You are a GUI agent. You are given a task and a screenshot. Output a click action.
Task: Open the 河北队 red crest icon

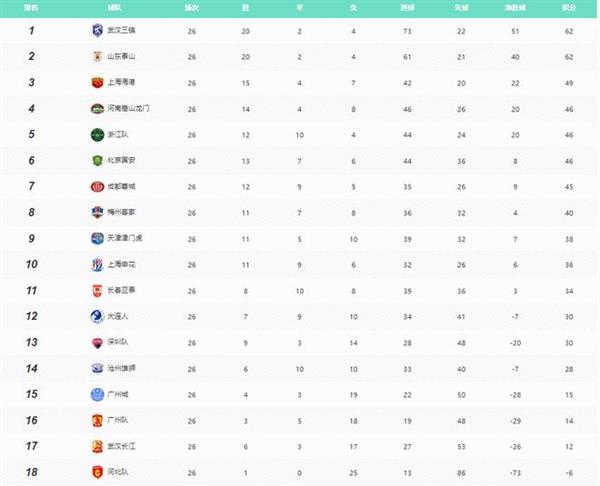coord(98,472)
